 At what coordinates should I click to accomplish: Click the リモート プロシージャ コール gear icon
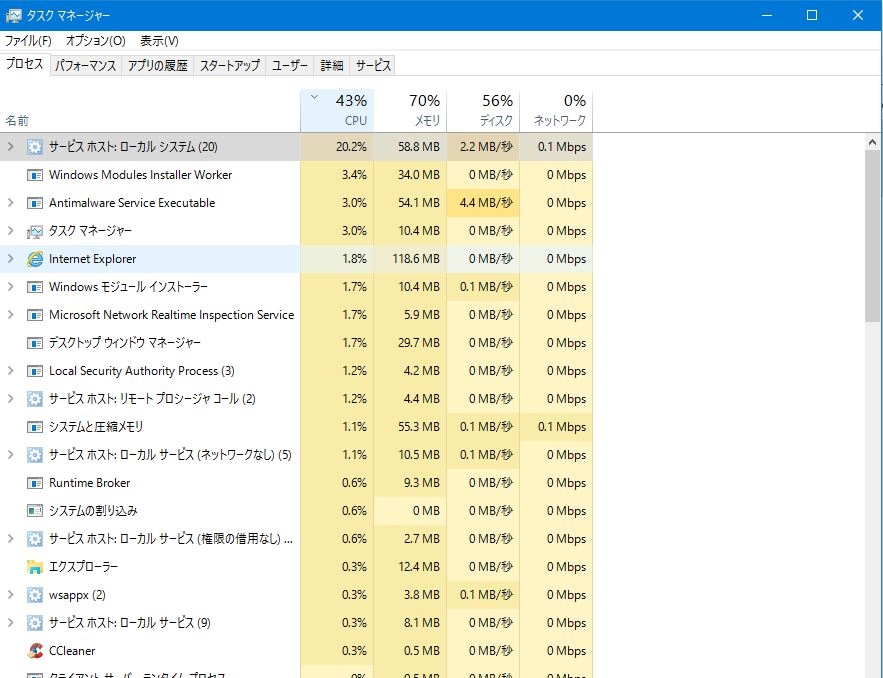(35, 399)
